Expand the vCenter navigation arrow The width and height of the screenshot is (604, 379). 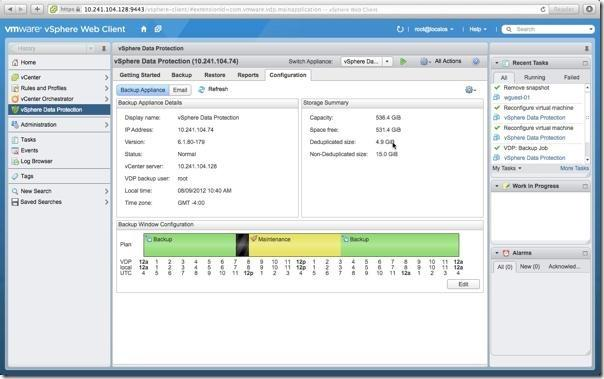[x=106, y=77]
